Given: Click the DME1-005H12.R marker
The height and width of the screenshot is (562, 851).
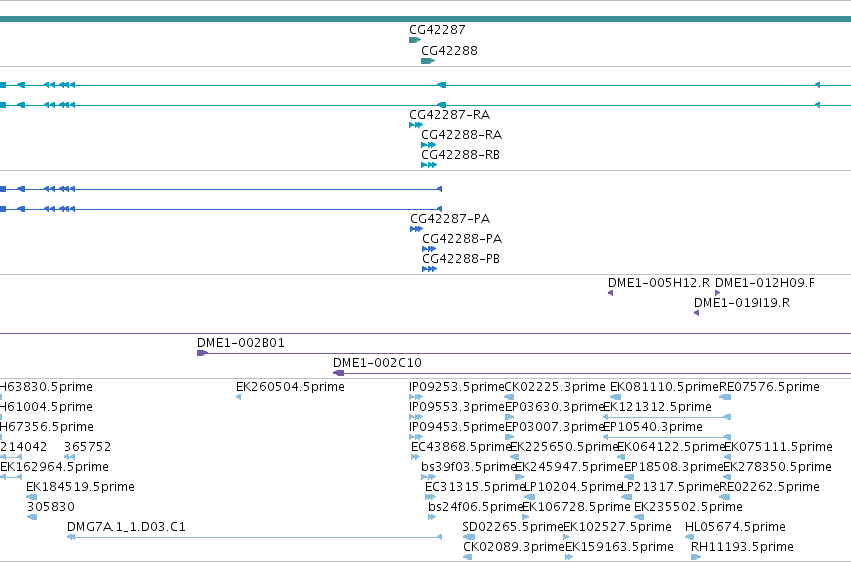Looking at the screenshot, I should tap(611, 293).
